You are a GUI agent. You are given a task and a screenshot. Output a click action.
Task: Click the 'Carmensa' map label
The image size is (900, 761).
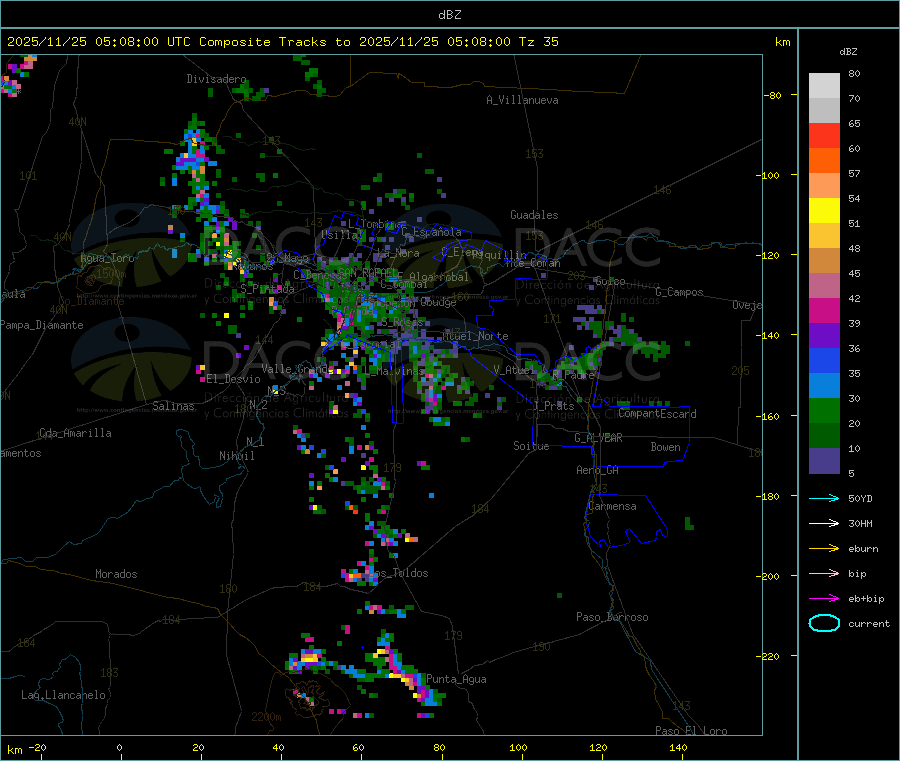point(612,506)
